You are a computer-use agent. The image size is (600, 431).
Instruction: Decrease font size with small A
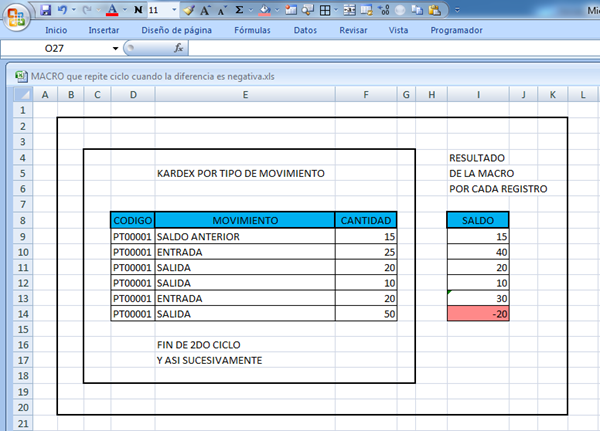[222, 11]
